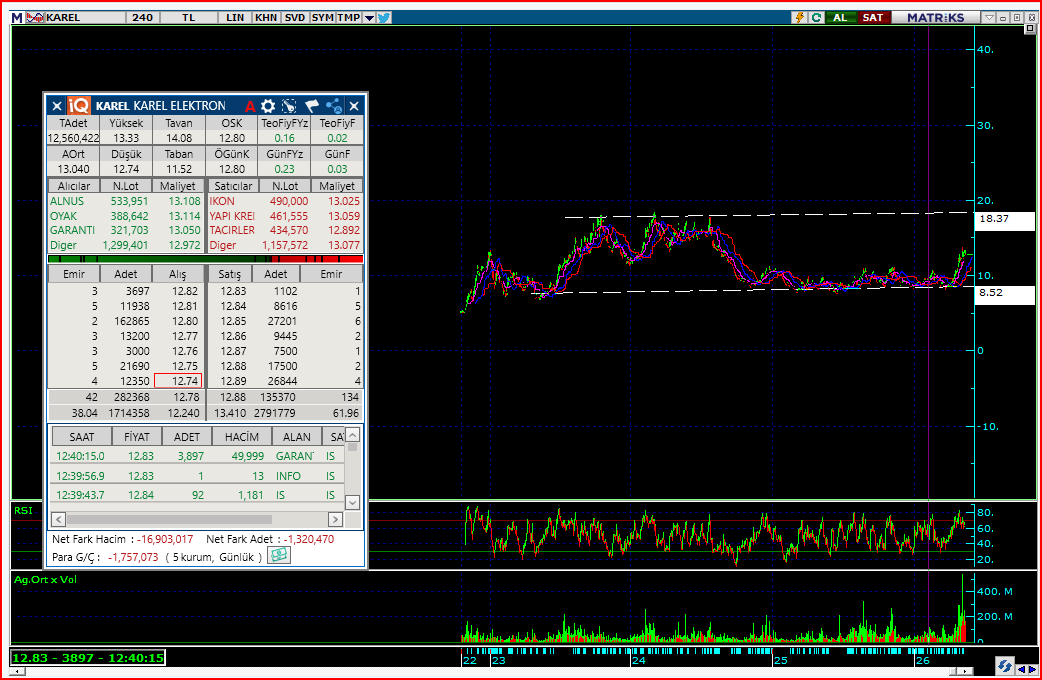1042x680 pixels.
Task: Click the ALAN column header
Action: pos(296,437)
